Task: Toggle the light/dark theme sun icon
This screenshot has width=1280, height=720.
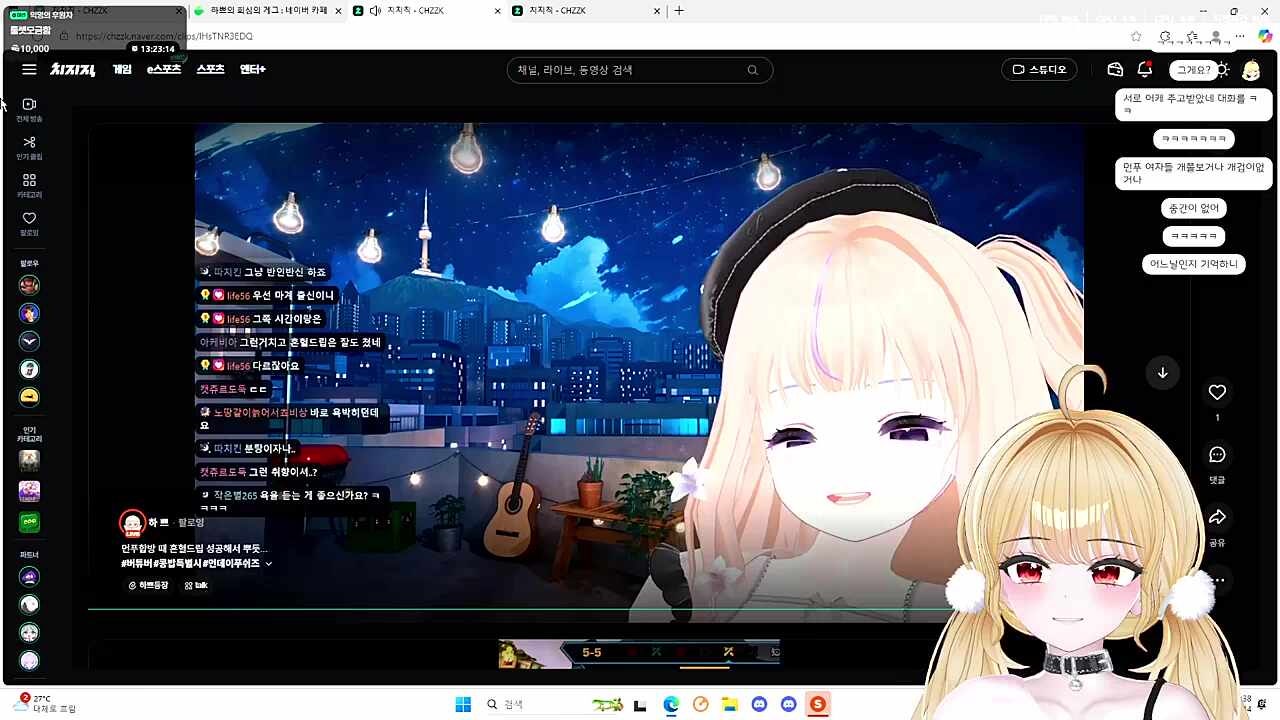Action: pos(1222,70)
